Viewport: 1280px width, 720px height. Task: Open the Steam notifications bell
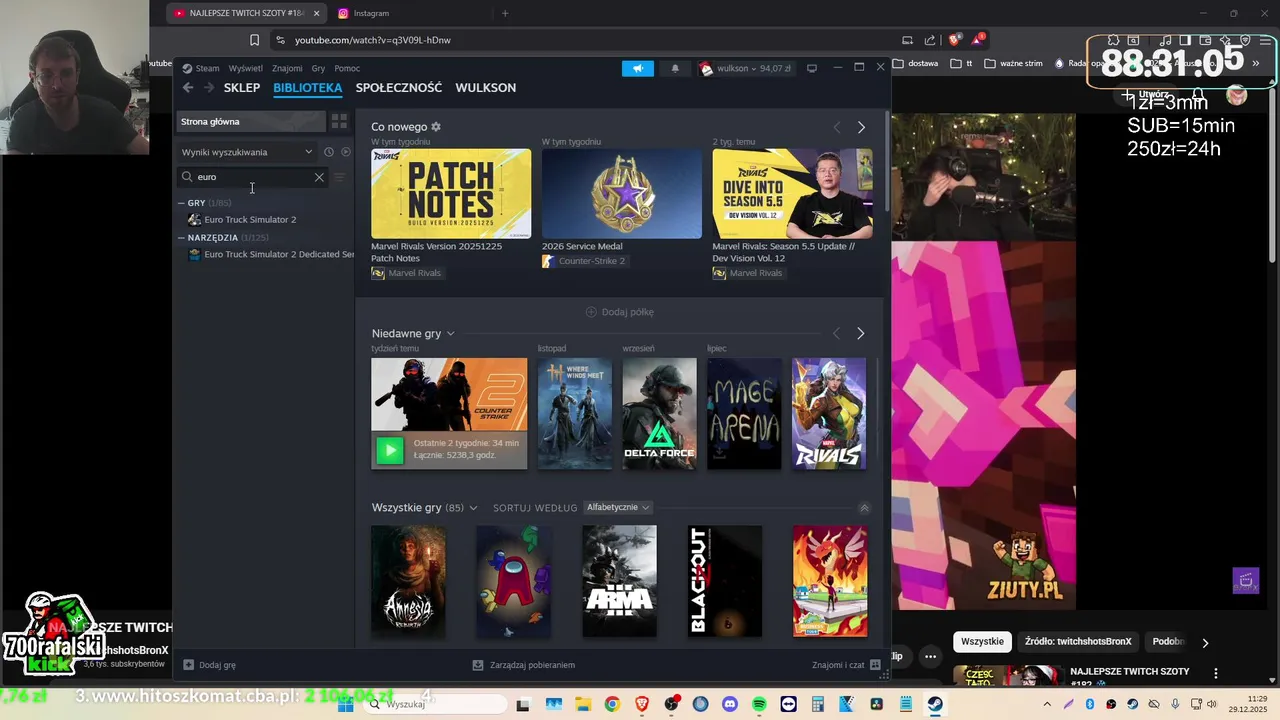click(x=675, y=68)
